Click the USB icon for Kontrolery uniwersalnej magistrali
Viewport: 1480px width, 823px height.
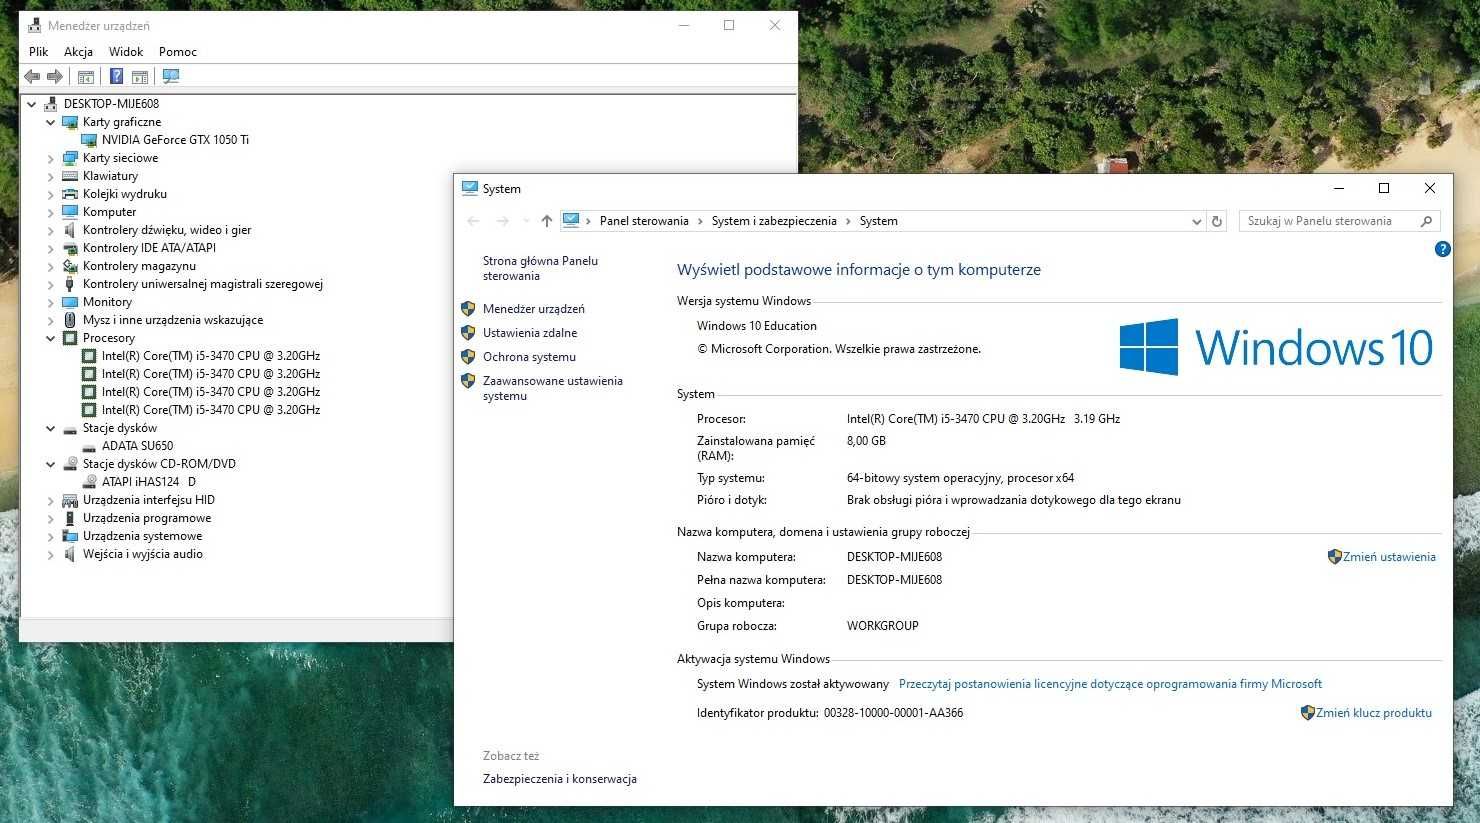tap(70, 284)
